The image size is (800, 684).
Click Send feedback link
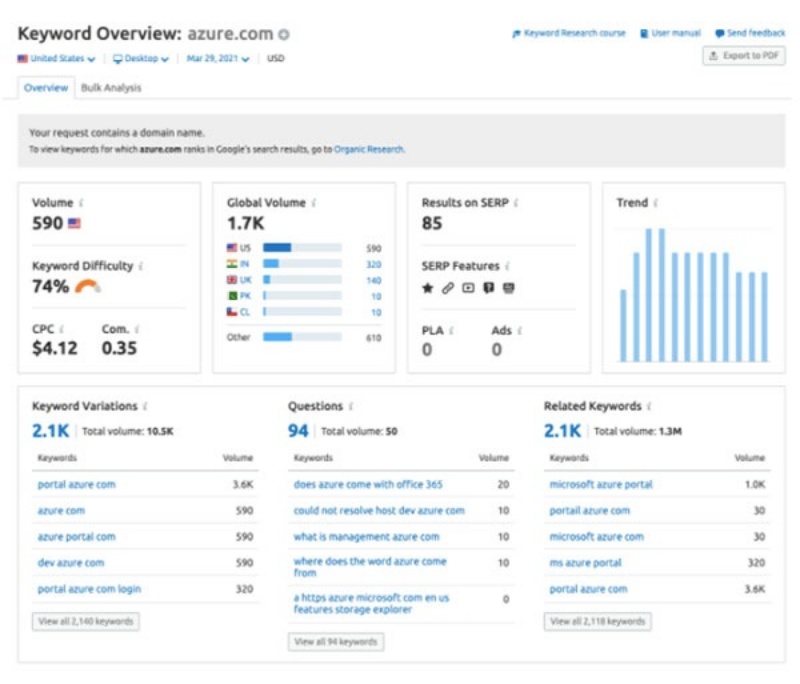(x=750, y=33)
